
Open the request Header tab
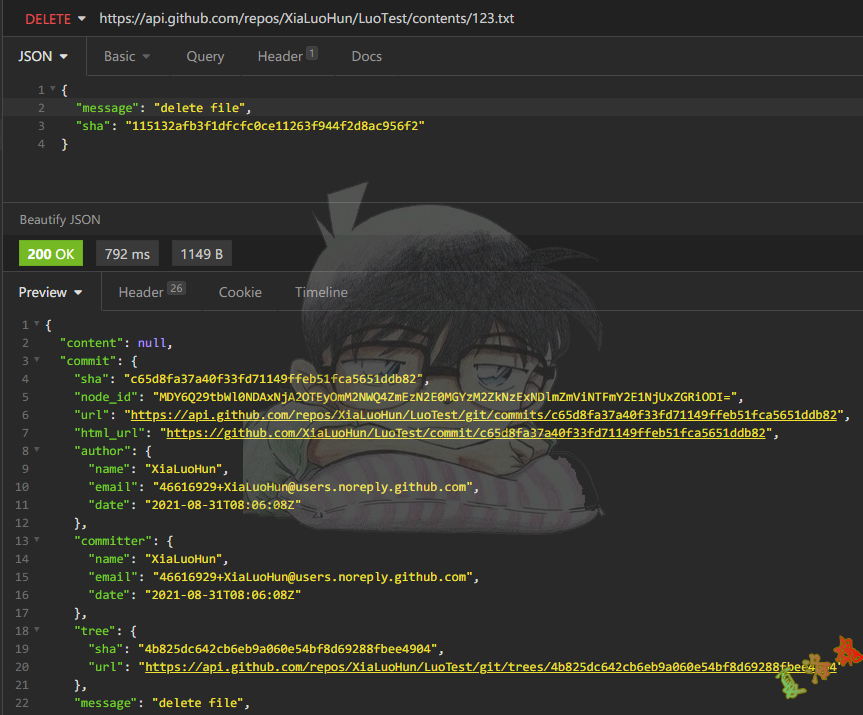pyautogui.click(x=286, y=56)
